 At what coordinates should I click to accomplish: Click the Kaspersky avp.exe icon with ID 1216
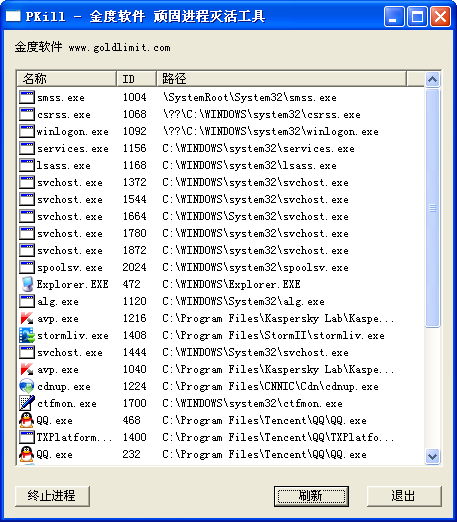[27, 318]
